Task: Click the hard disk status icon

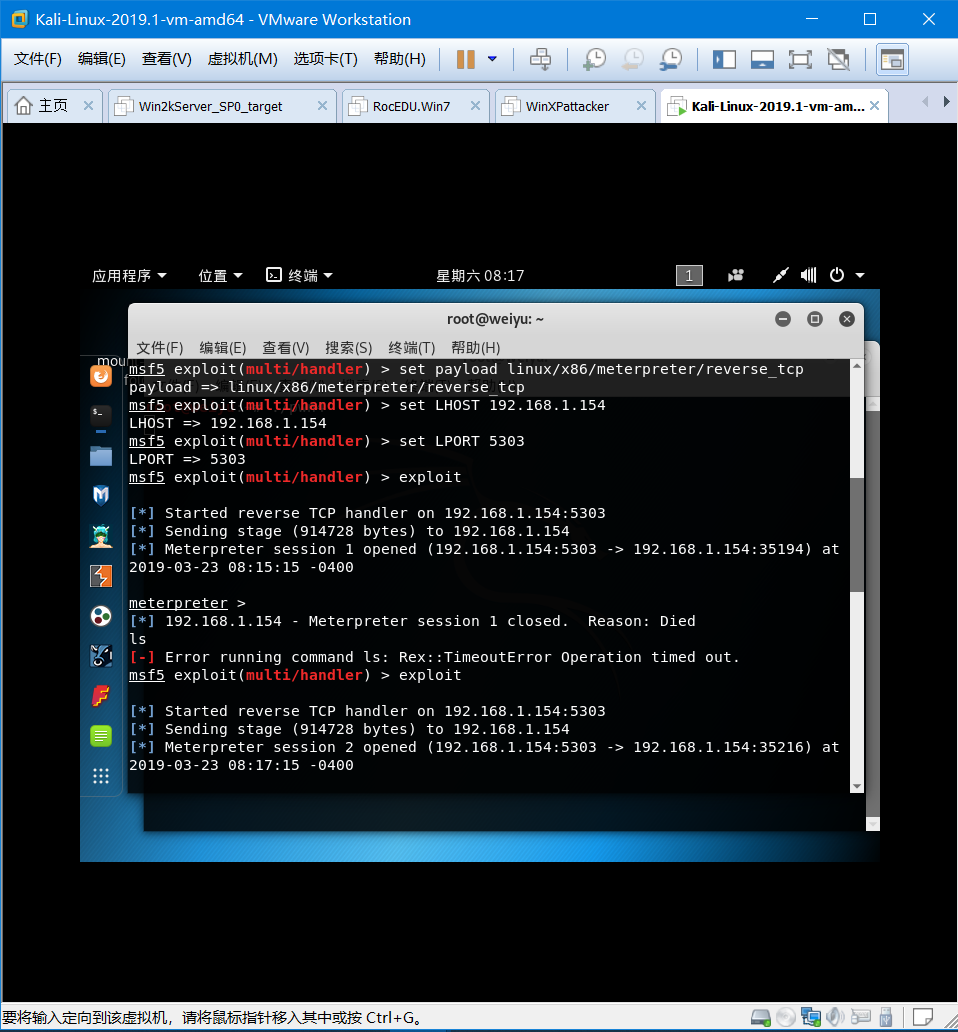Action: coord(761,1018)
